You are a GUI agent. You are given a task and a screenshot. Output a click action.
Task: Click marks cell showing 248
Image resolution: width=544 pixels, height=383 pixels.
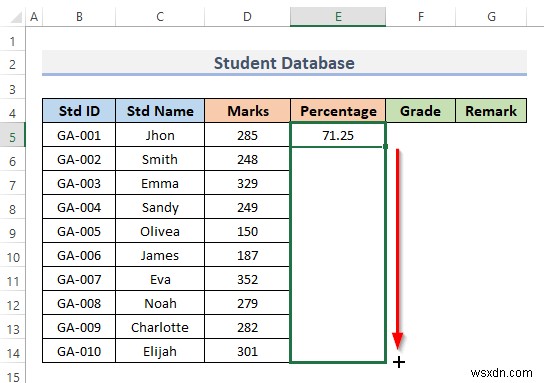pyautogui.click(x=247, y=159)
